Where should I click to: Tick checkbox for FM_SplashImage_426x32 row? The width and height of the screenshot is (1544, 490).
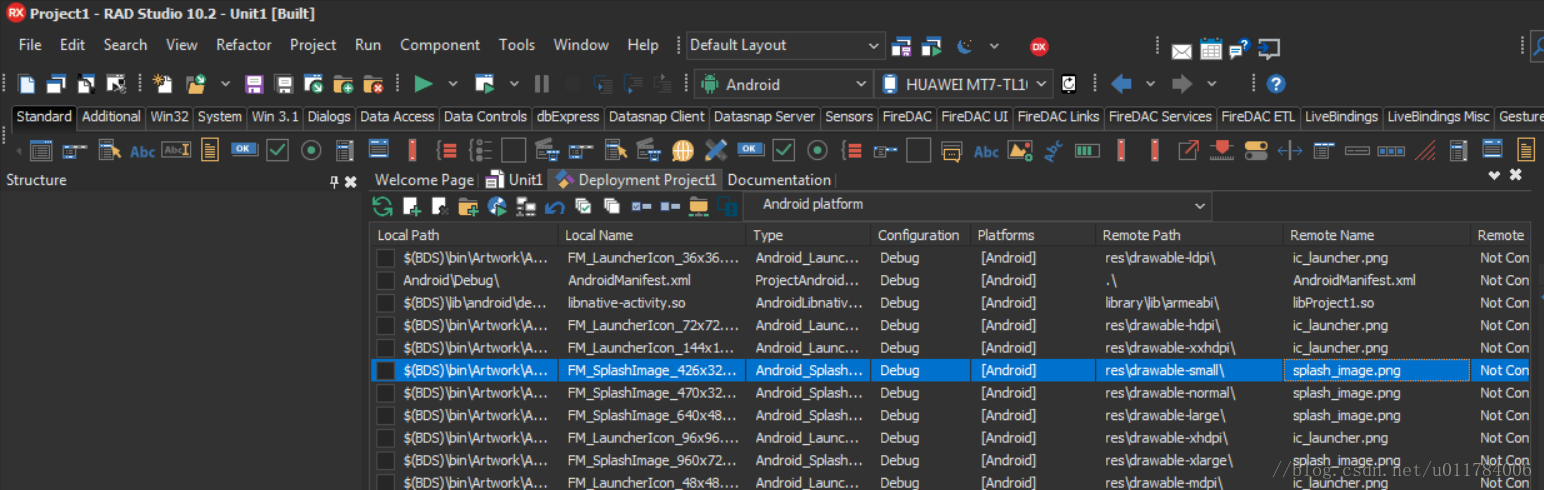(385, 370)
